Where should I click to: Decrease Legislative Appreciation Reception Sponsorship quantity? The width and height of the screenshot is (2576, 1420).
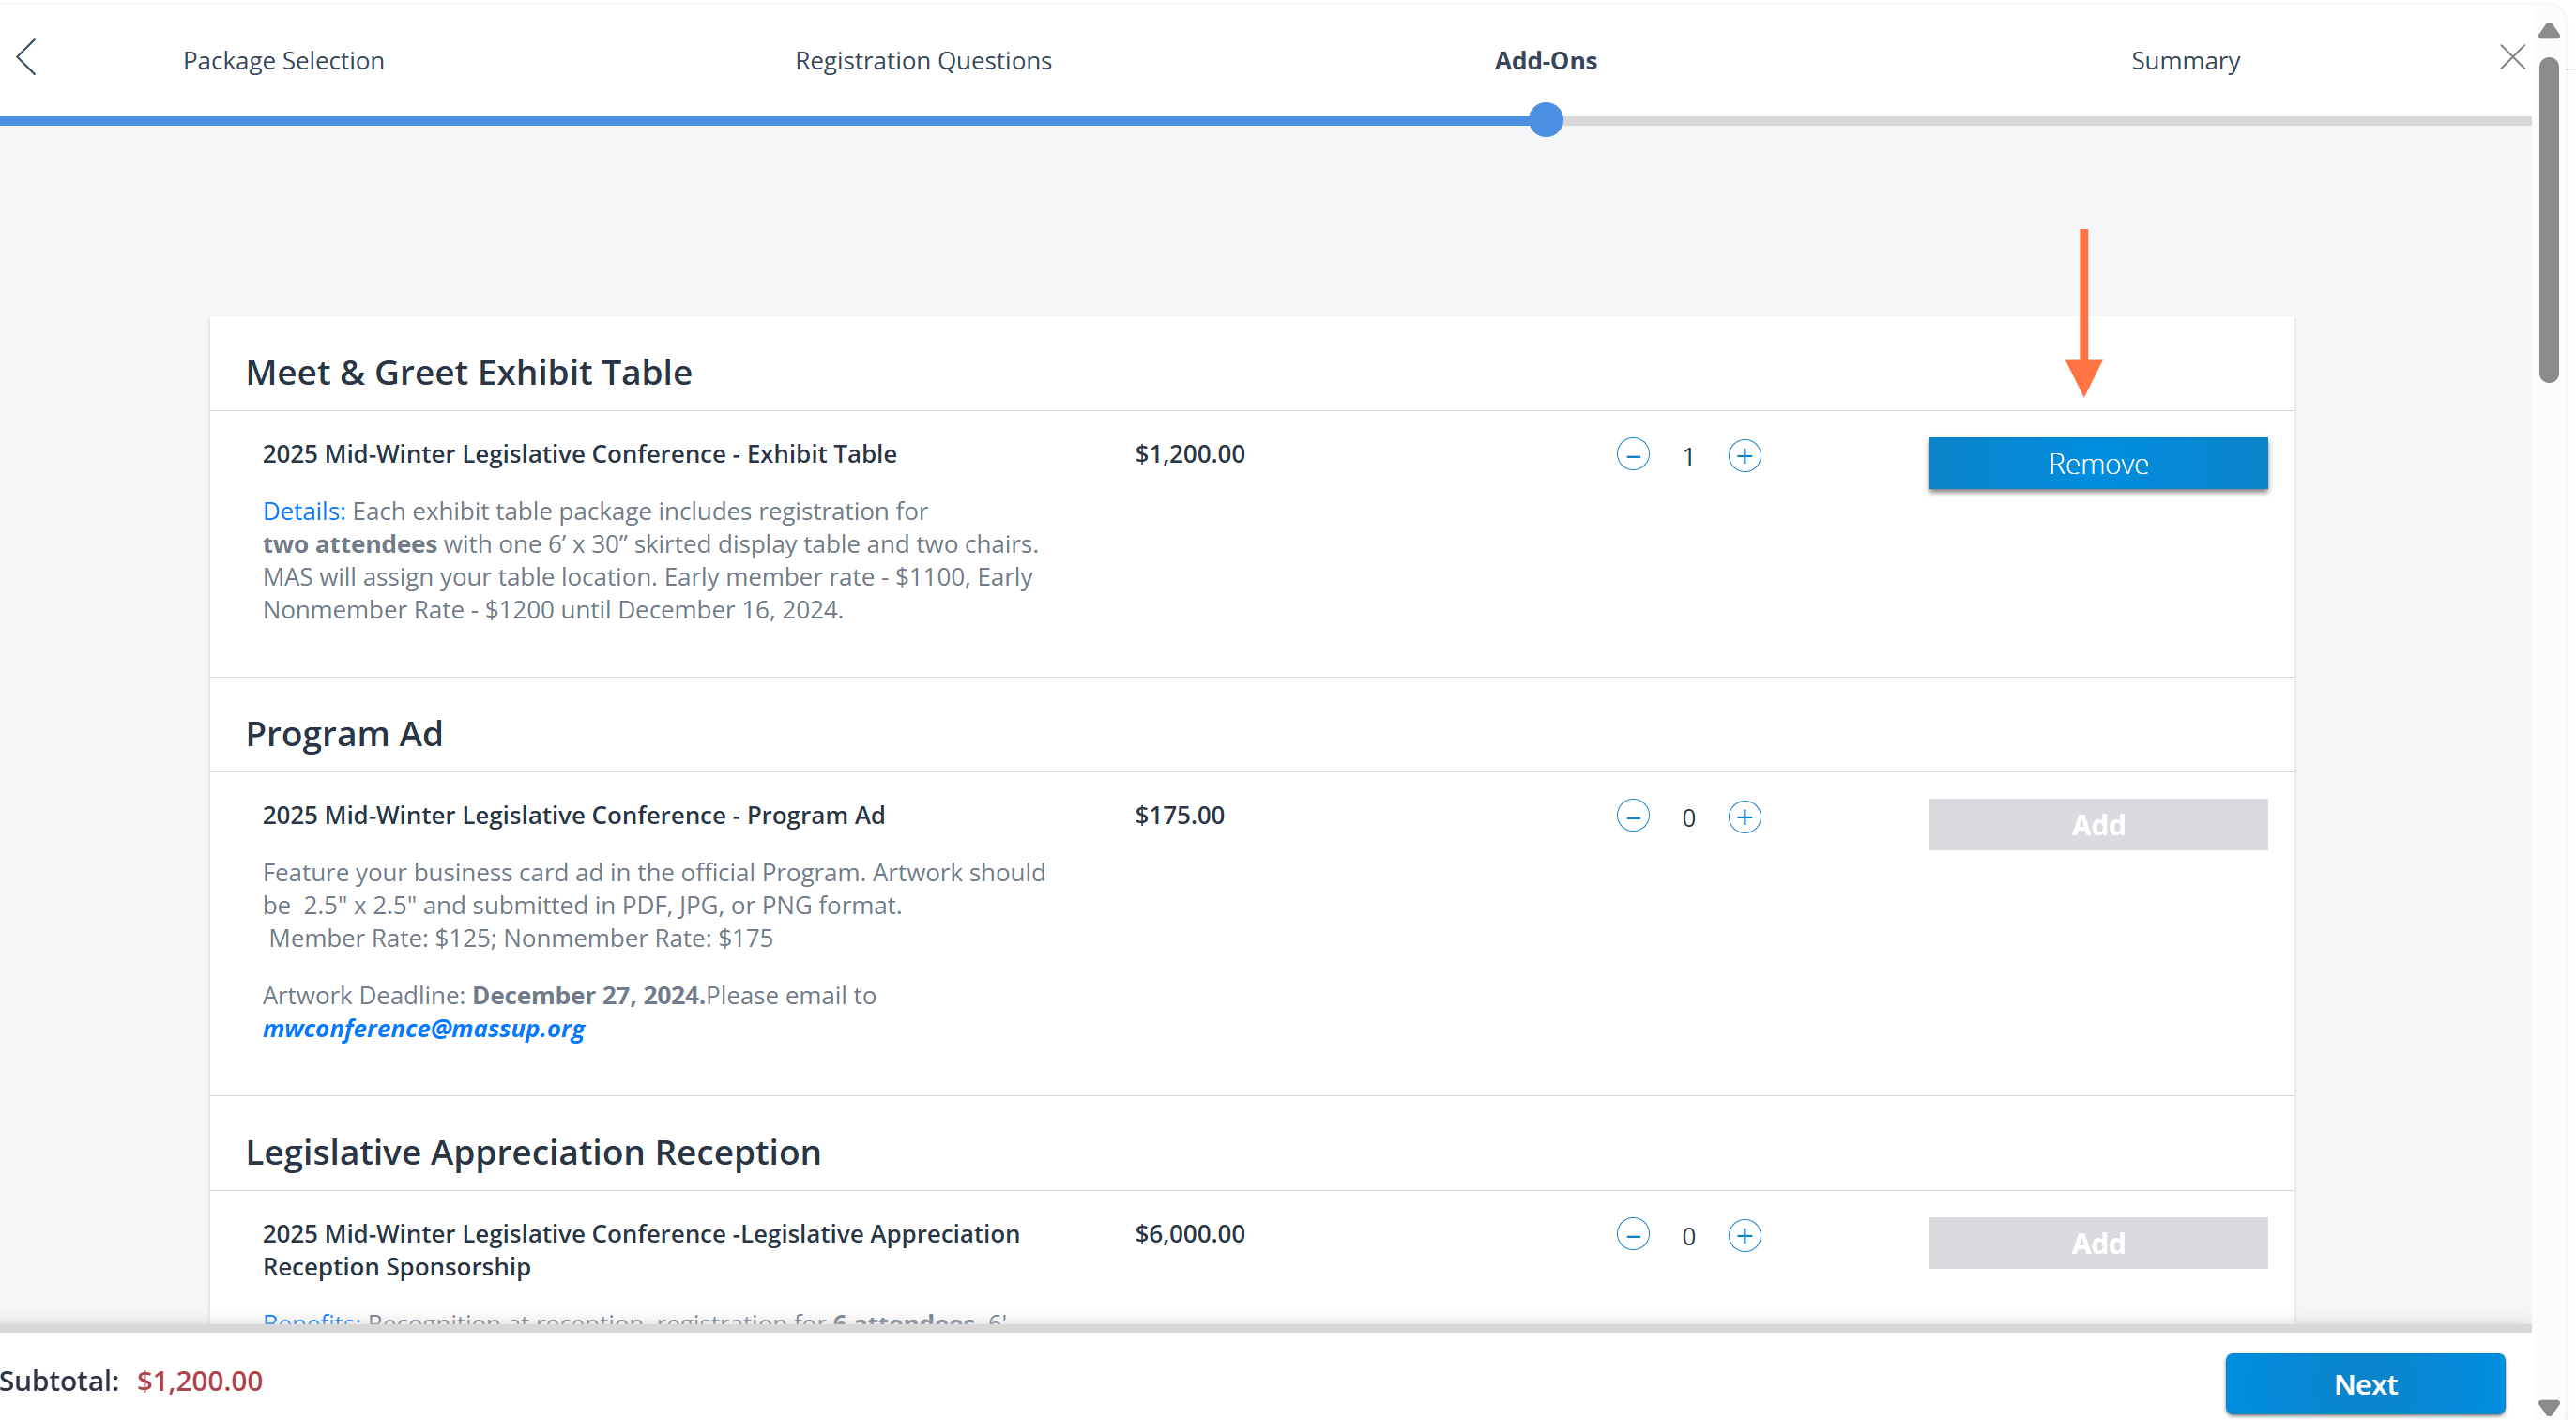1633,1235
